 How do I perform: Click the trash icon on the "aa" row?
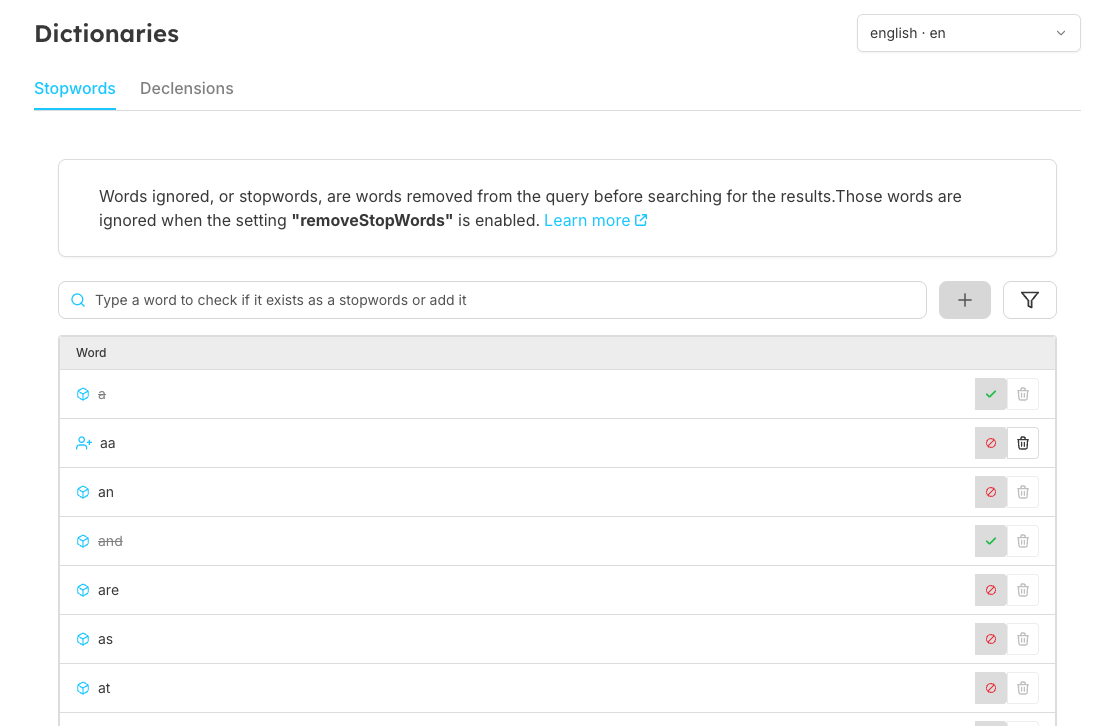(1022, 442)
